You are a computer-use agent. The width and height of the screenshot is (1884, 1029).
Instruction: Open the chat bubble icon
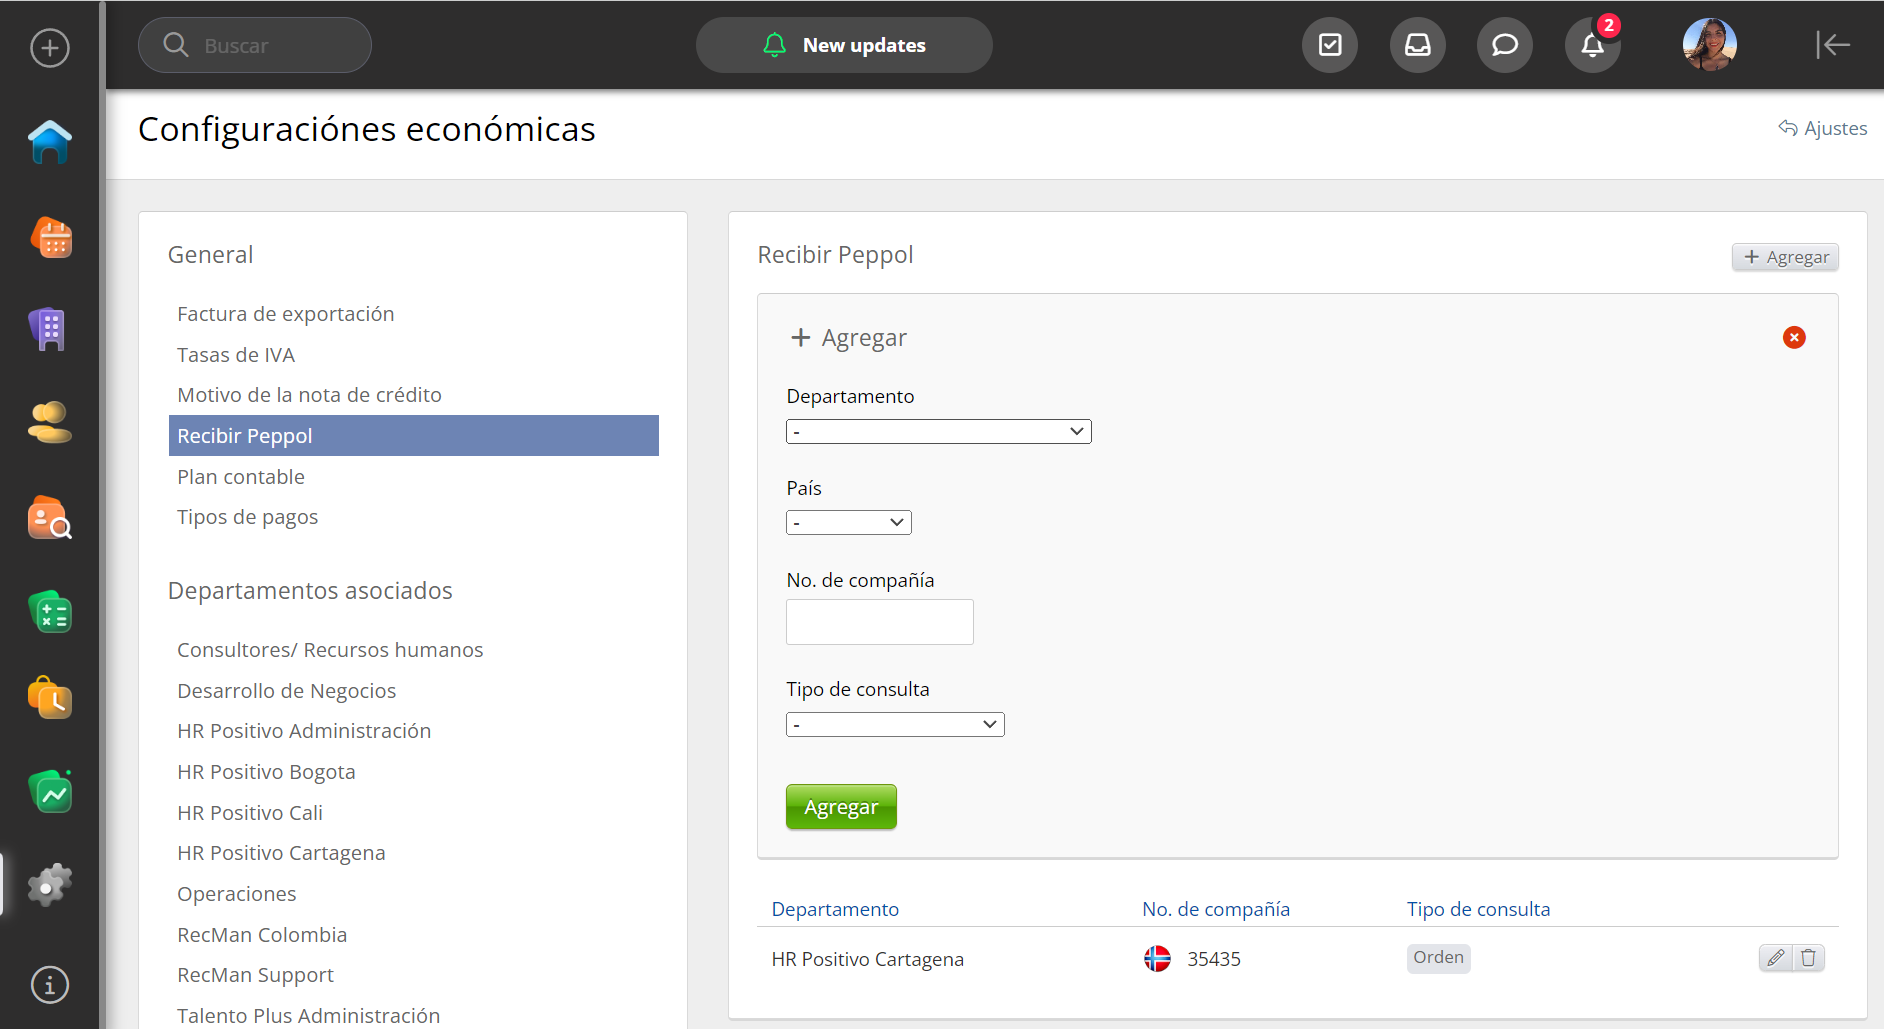click(x=1504, y=45)
